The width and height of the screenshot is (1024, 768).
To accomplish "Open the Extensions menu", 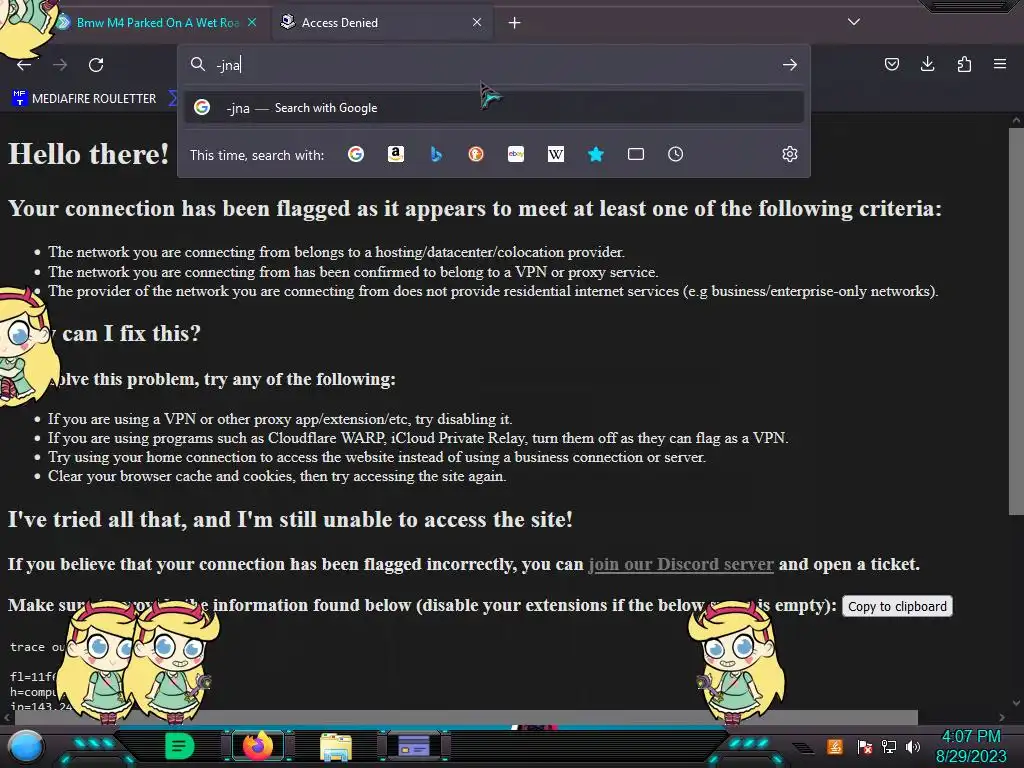I will (x=964, y=64).
